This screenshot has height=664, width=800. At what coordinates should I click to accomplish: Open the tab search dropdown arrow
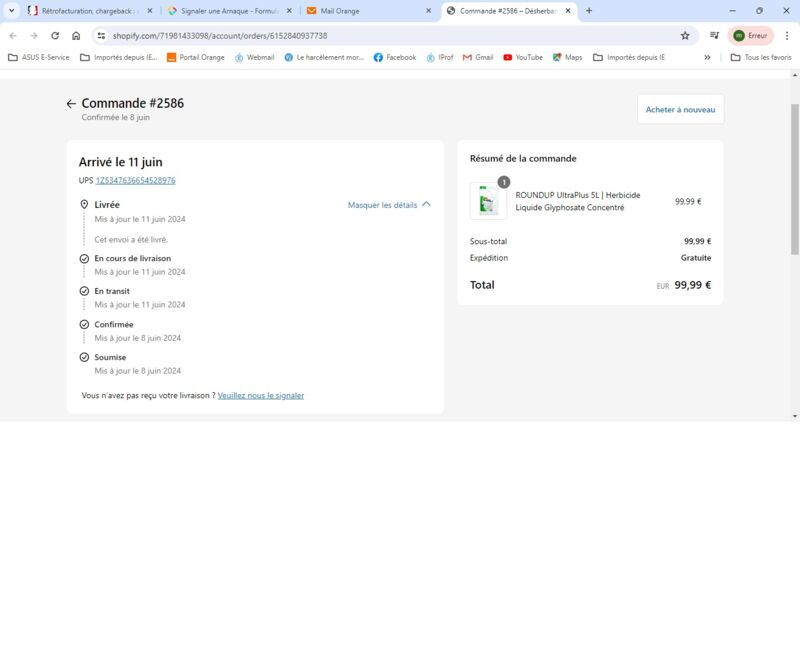11,11
